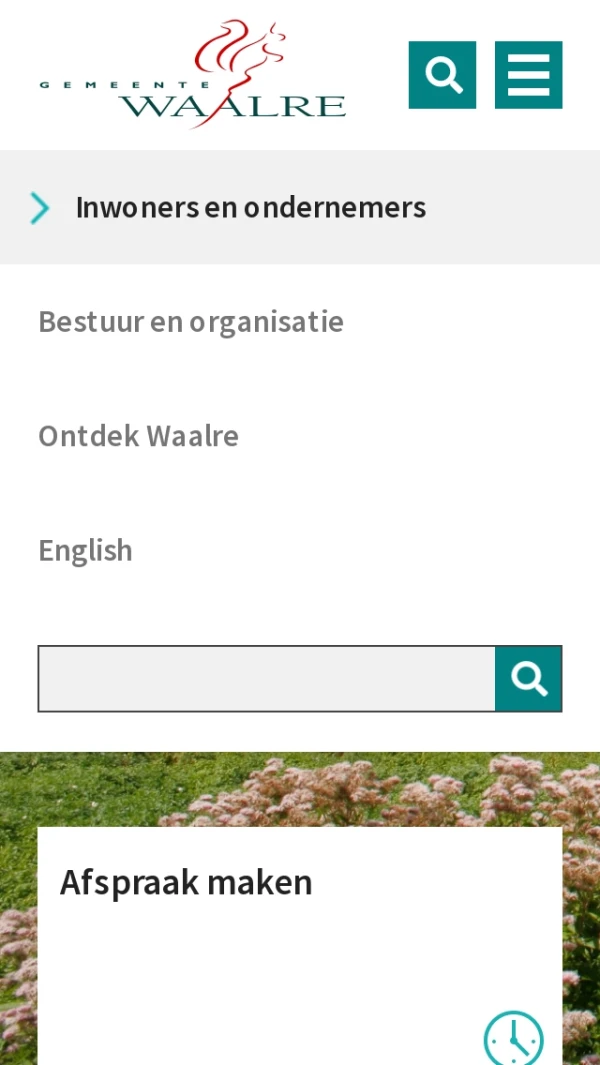The width and height of the screenshot is (600, 1065).
Task: Go to Ontdek Waalre
Action: [x=139, y=435]
